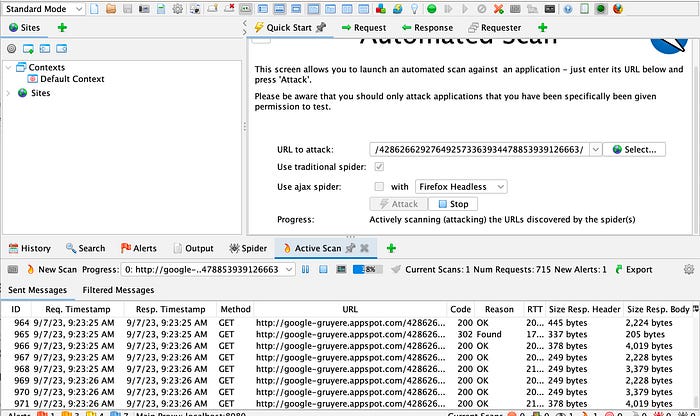The image size is (700, 416).
Task: Open the Firefox Headless browser dropdown
Action: (x=461, y=187)
